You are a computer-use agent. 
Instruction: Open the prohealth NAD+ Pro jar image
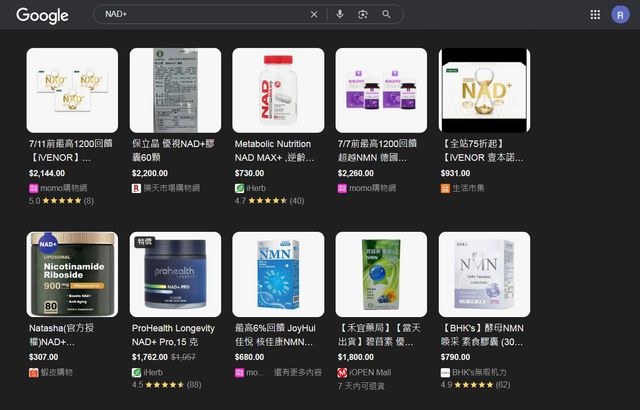tap(176, 275)
